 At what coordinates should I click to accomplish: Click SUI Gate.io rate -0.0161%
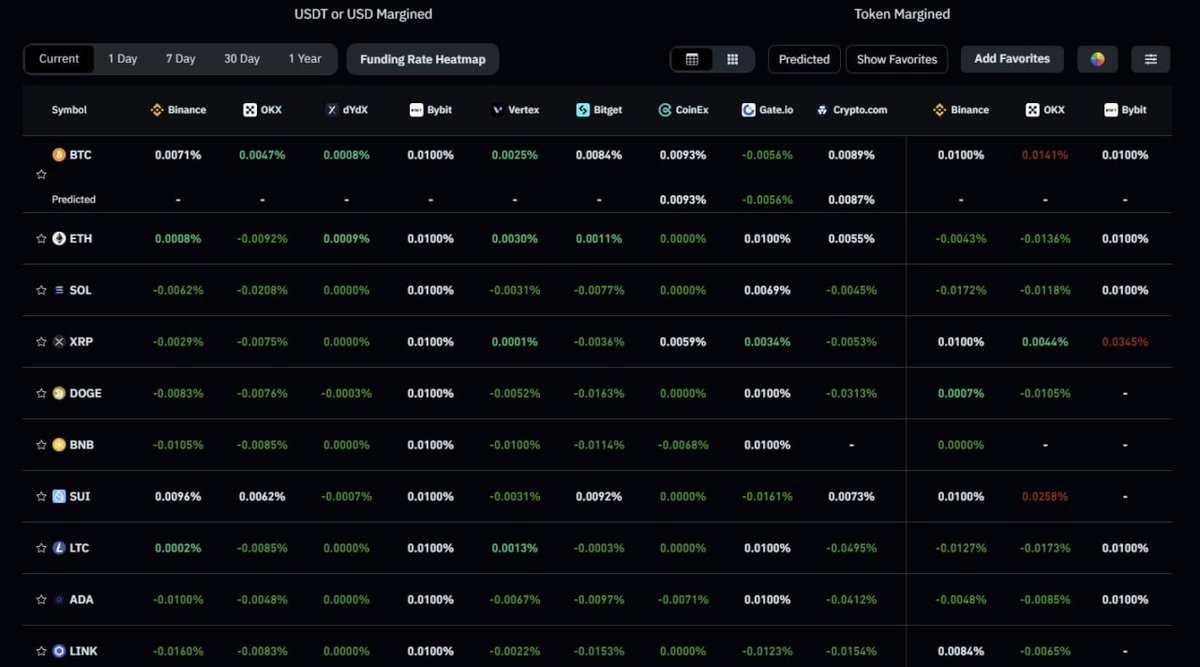pos(768,496)
